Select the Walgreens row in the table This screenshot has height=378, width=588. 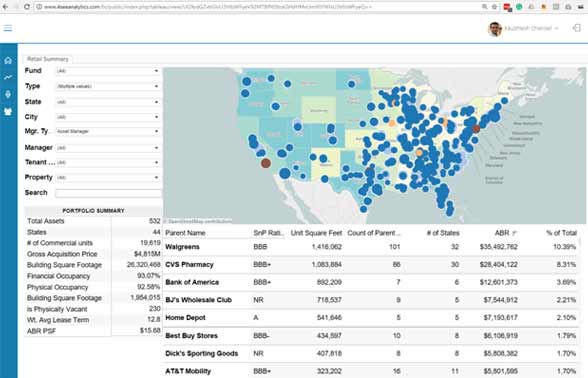click(x=371, y=247)
